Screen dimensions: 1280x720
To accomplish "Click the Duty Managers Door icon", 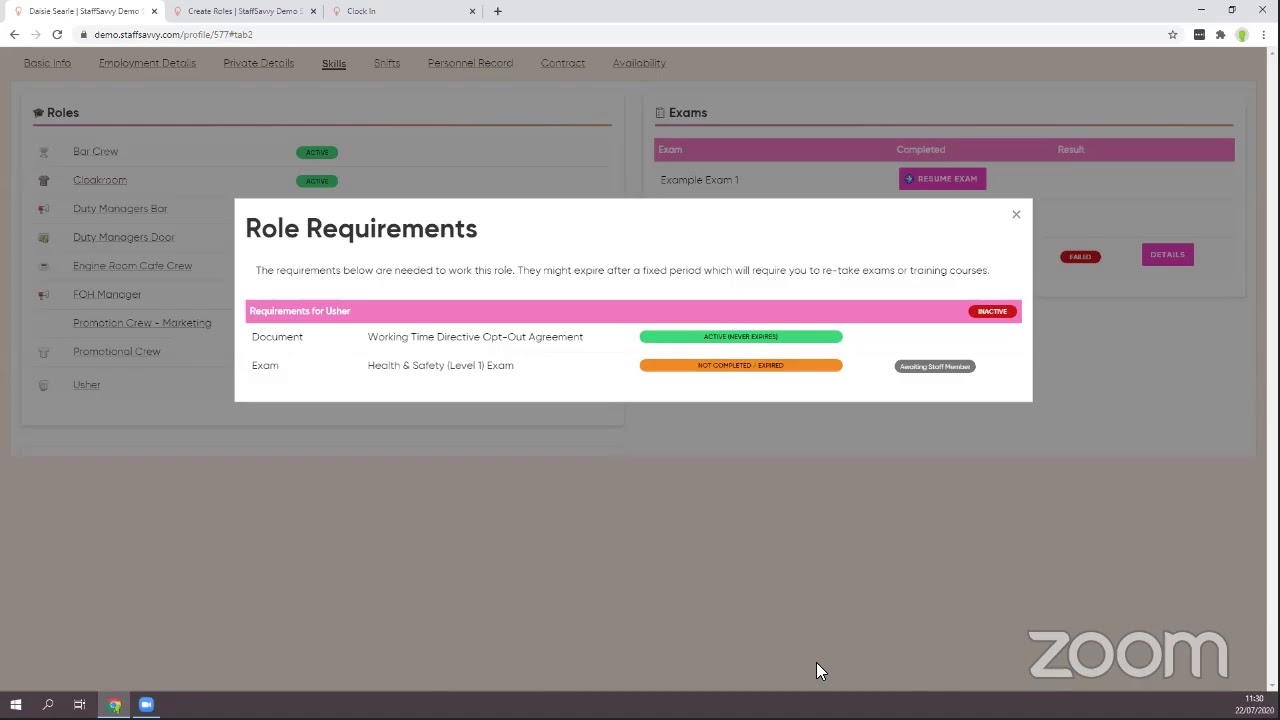I will click(x=43, y=237).
